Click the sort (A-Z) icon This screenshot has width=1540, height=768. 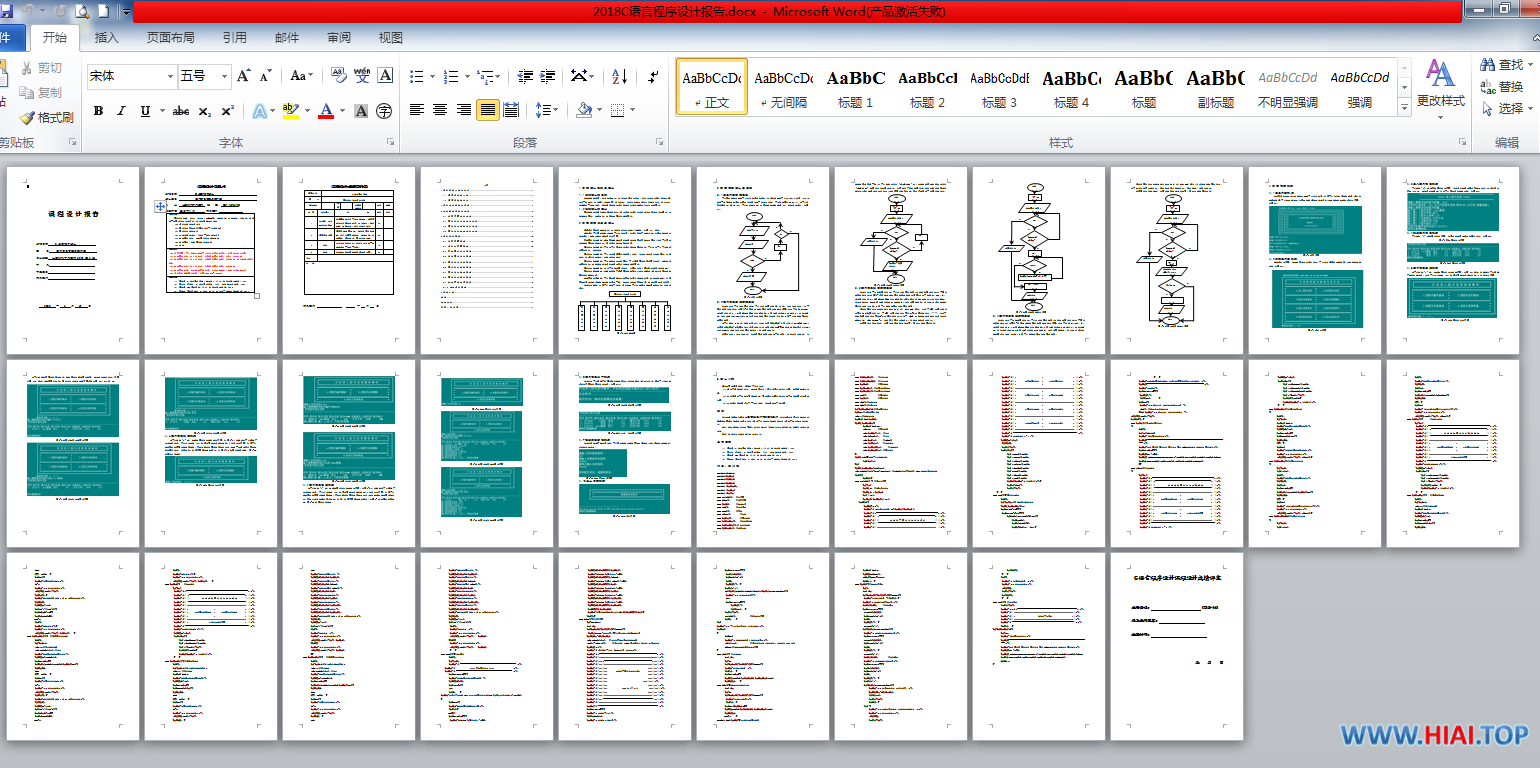tap(619, 76)
